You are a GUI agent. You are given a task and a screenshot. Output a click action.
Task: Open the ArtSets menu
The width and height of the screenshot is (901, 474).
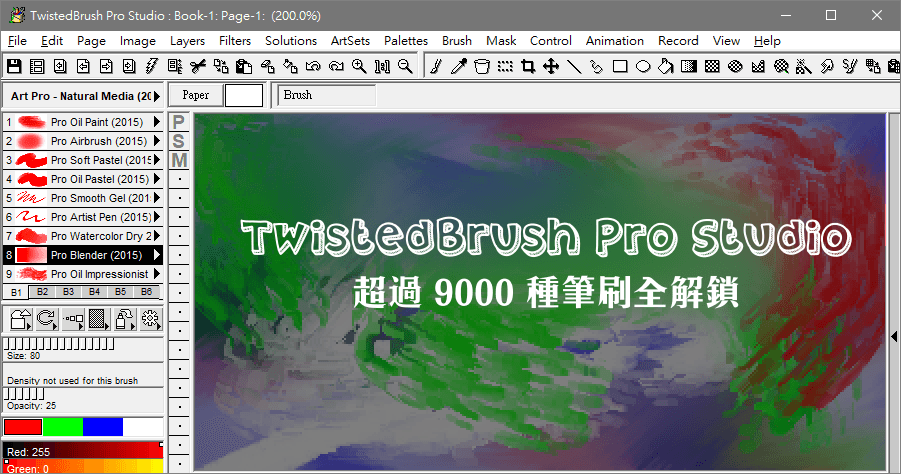[x=350, y=41]
